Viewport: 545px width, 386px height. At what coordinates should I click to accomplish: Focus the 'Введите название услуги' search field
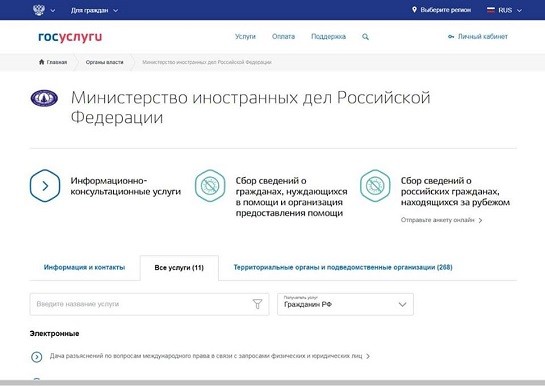(149, 304)
